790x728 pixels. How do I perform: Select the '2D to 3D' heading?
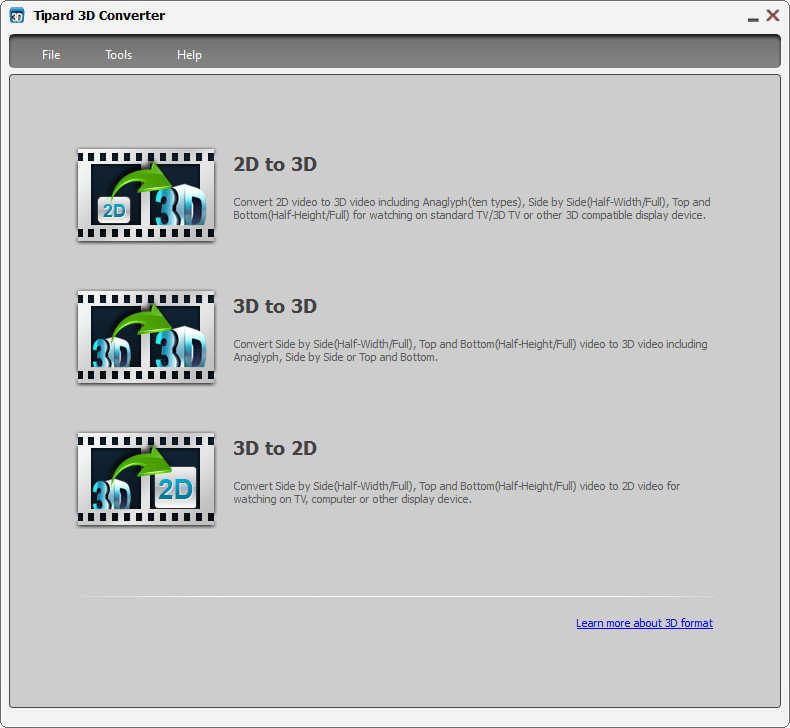(275, 164)
